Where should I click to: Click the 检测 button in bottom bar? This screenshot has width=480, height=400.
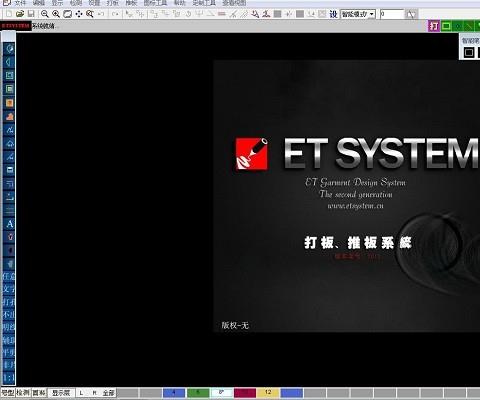[23, 393]
